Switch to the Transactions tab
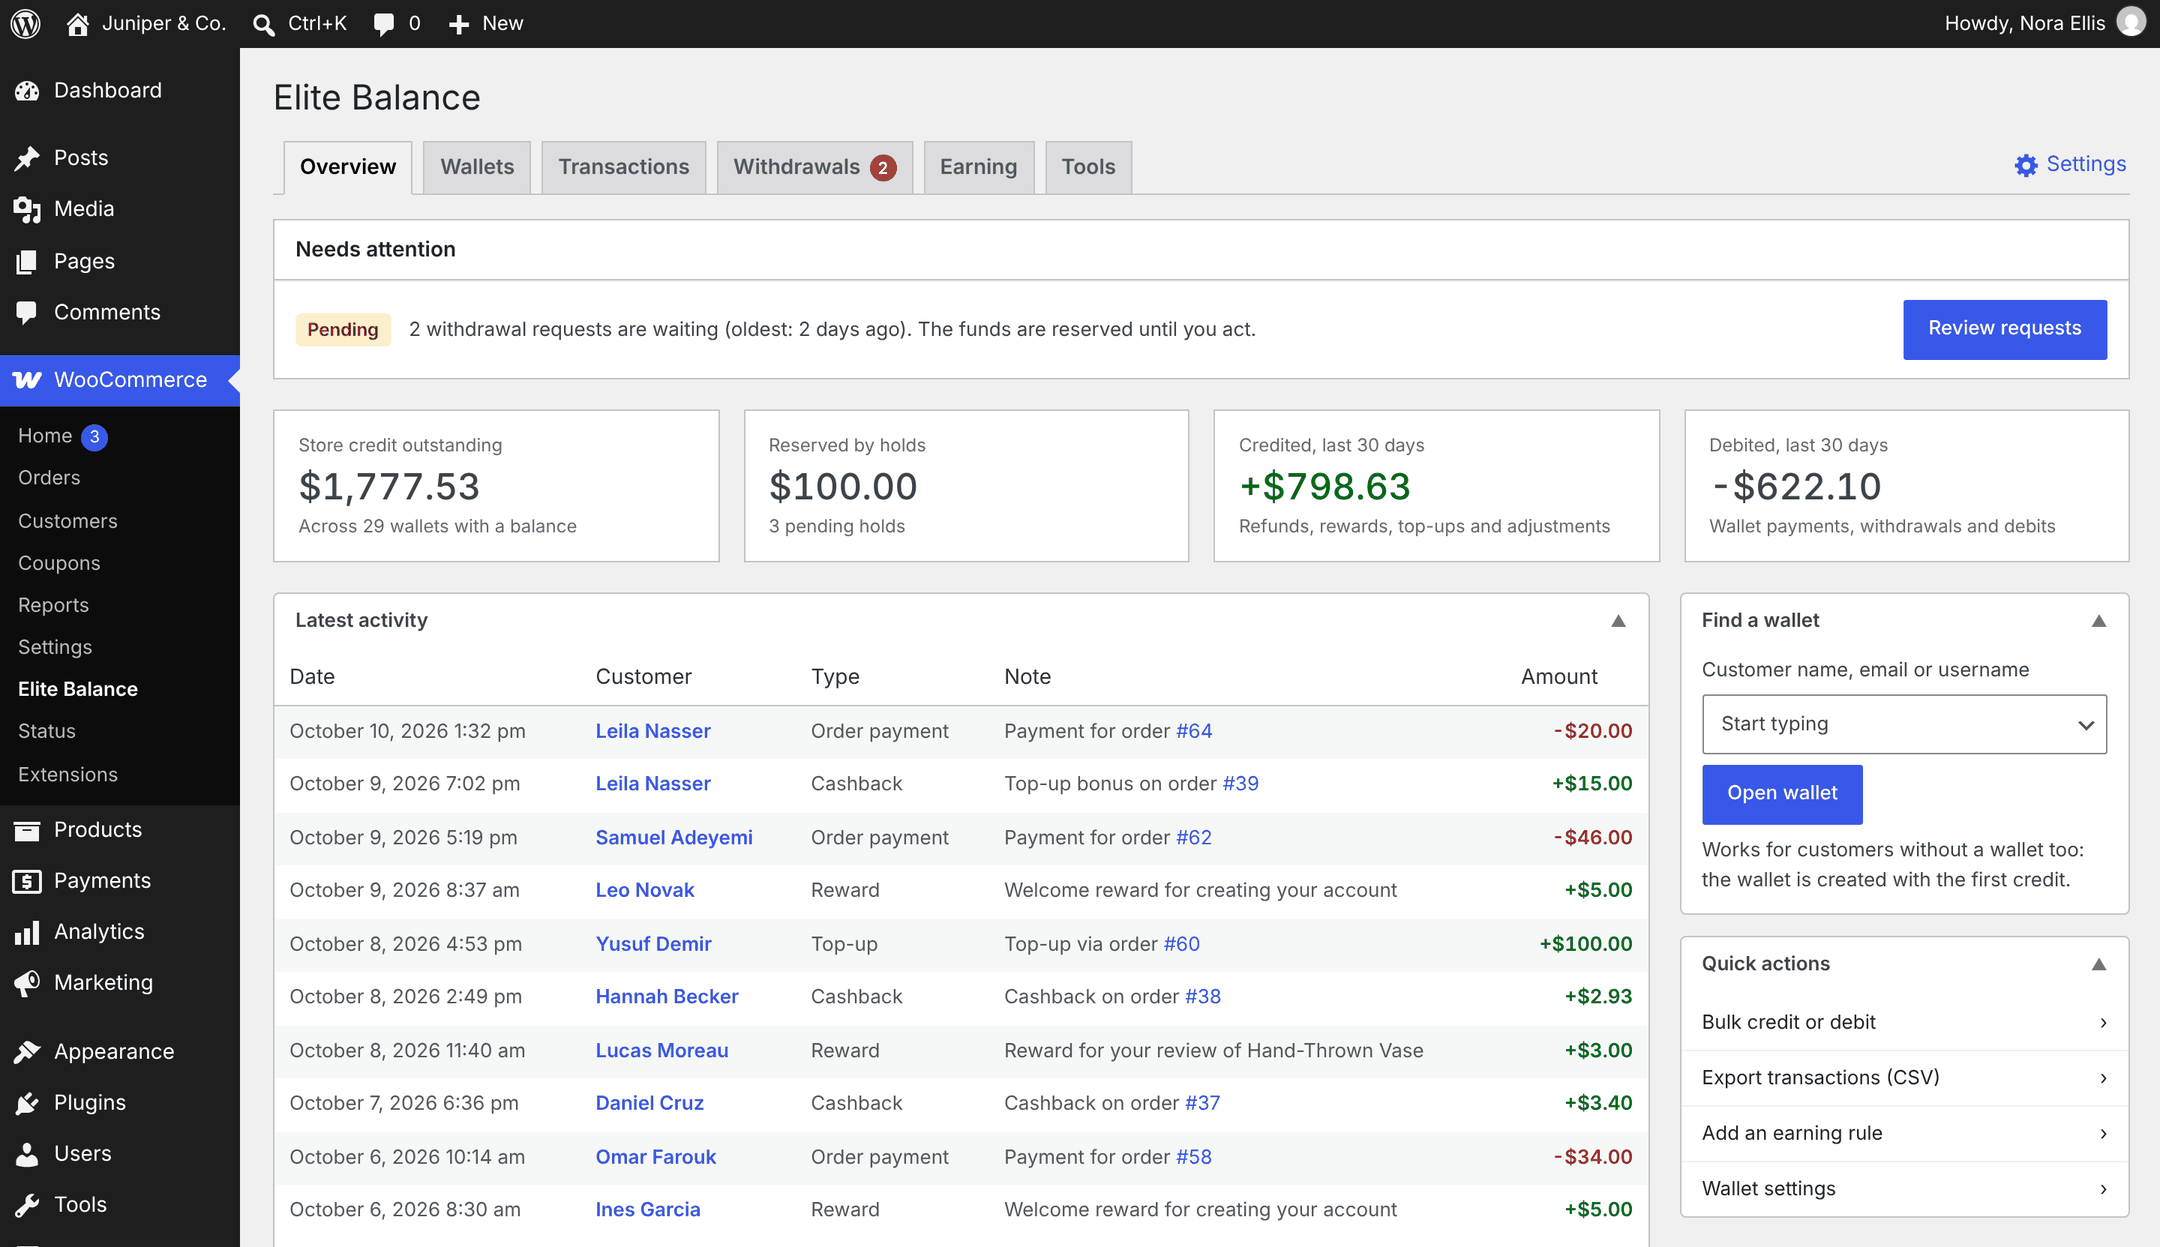The image size is (2160, 1247). point(624,167)
